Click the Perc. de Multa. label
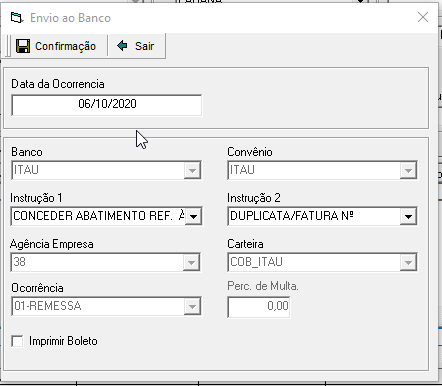442x386 pixels. tap(263, 286)
